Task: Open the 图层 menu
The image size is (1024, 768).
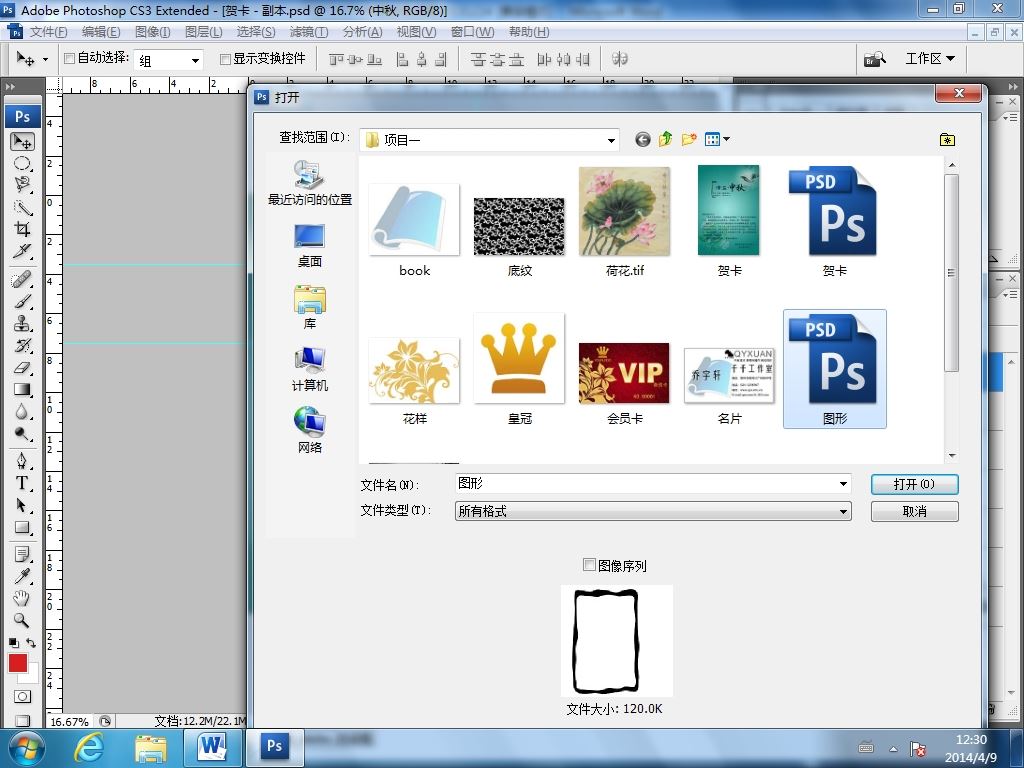Action: [x=203, y=32]
